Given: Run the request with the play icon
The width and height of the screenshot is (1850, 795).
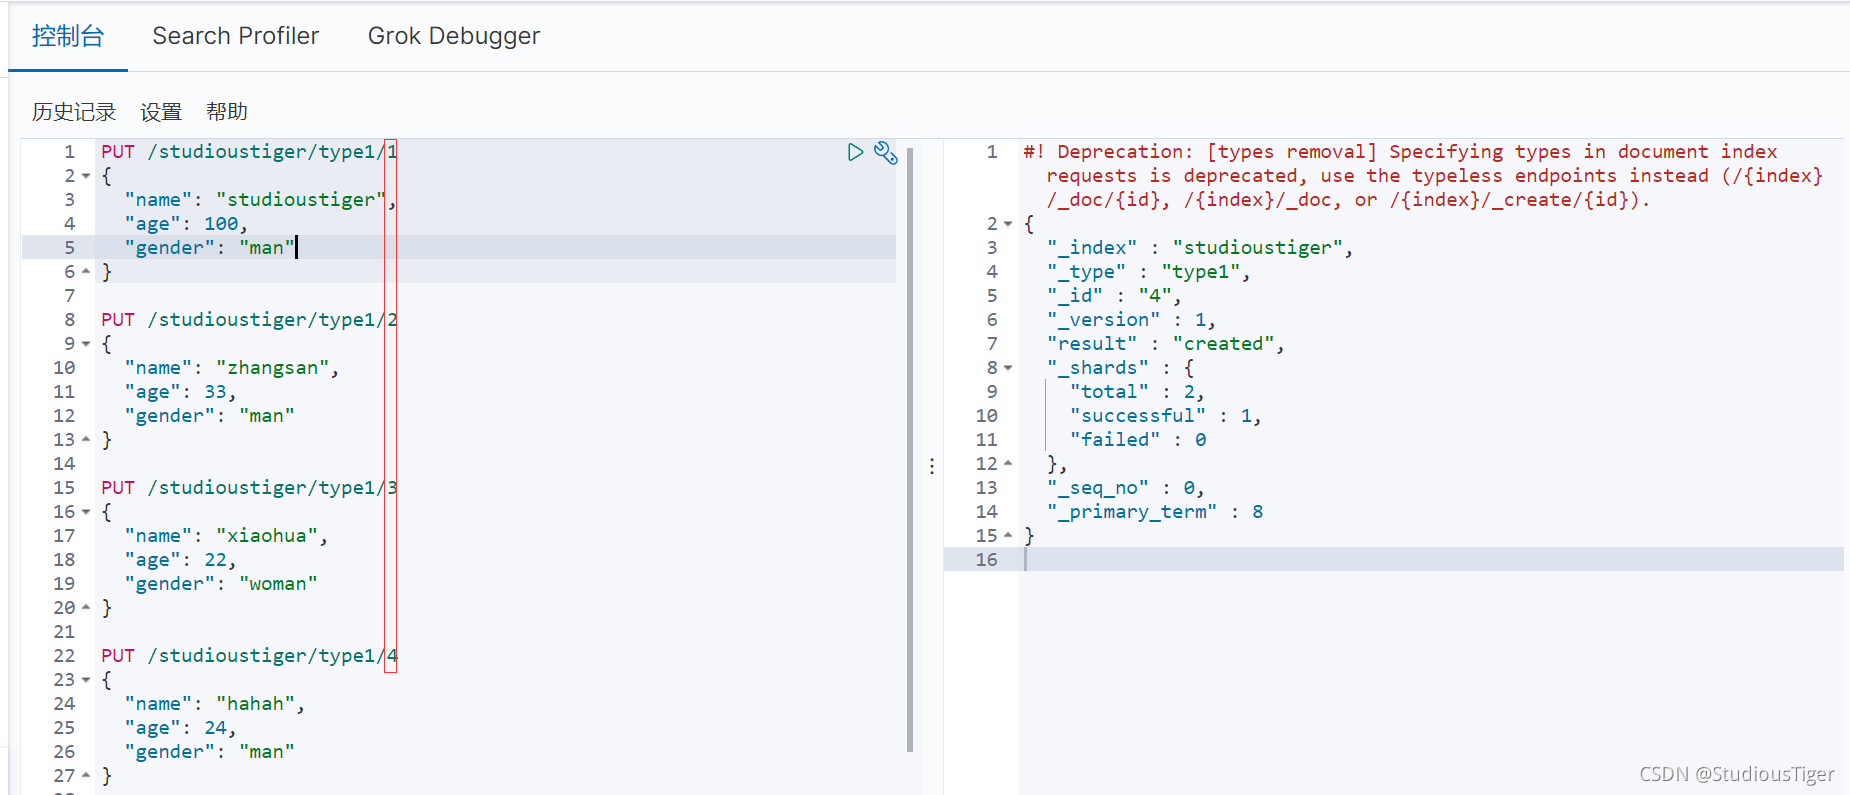Looking at the screenshot, I should (x=855, y=152).
